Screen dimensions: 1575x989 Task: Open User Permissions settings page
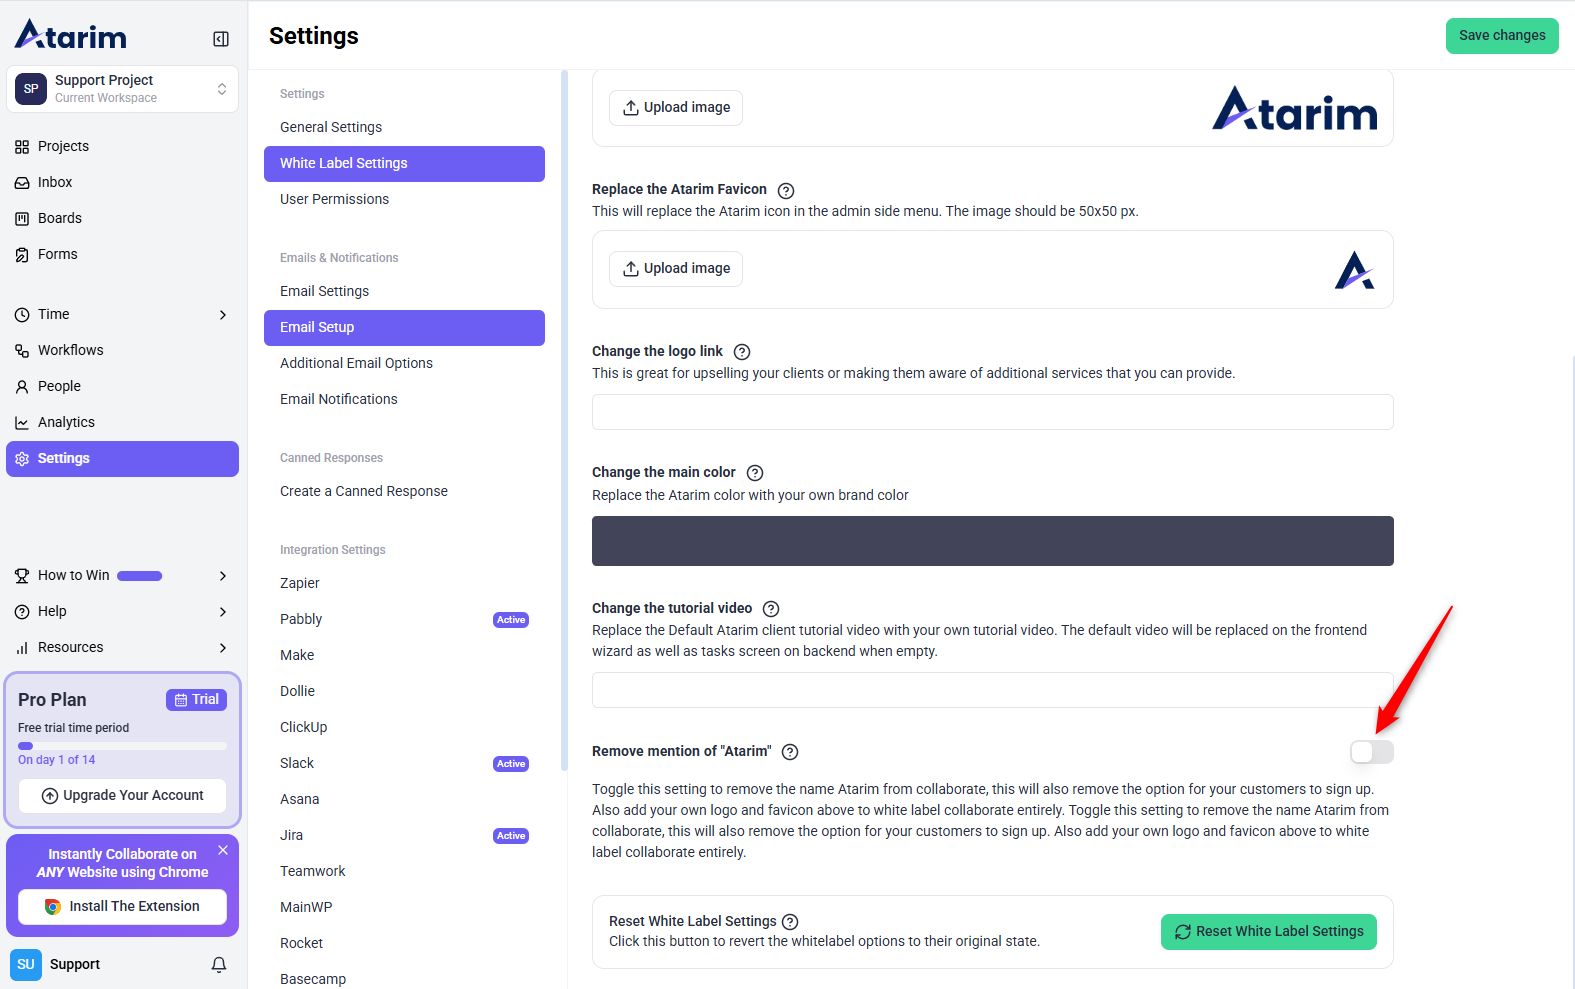point(334,199)
